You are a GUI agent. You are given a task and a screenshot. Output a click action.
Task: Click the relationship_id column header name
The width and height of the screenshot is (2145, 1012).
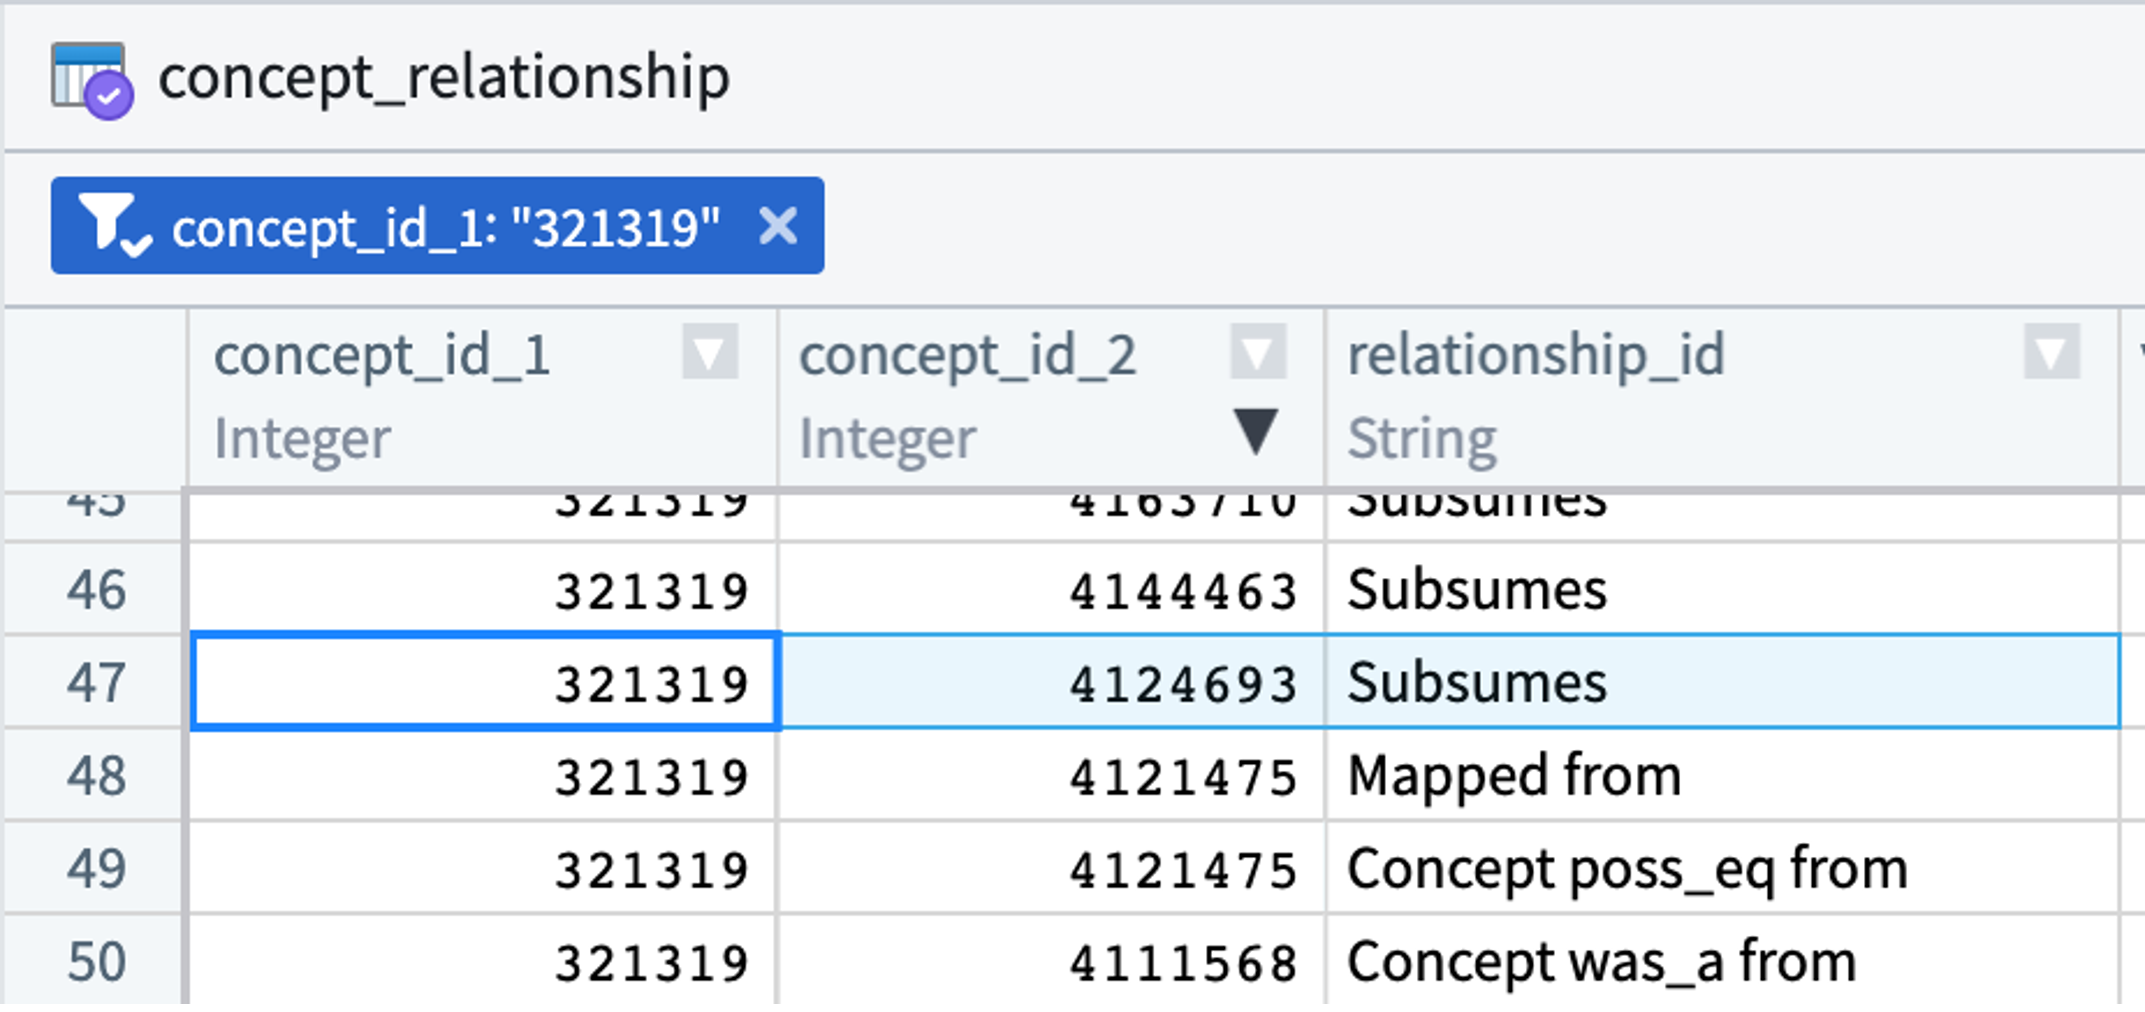tap(1535, 355)
